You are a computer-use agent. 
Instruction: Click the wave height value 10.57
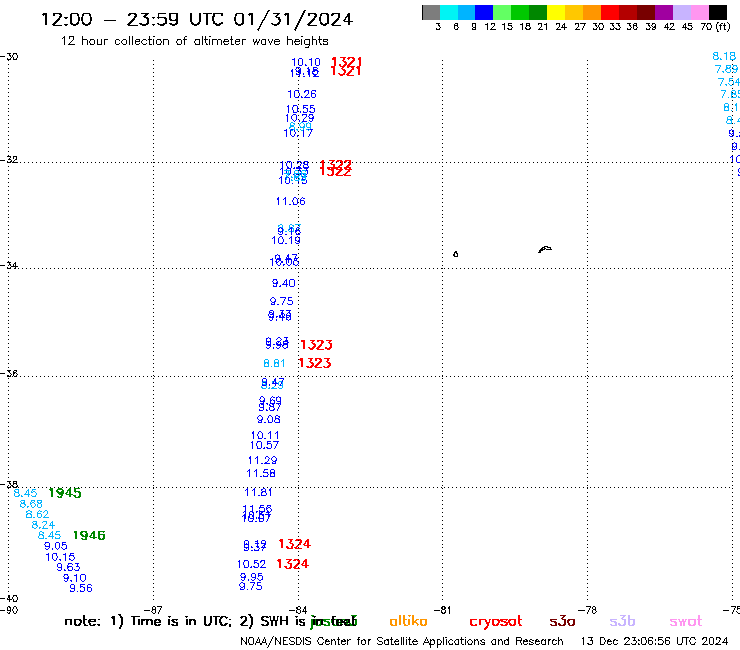point(265,445)
